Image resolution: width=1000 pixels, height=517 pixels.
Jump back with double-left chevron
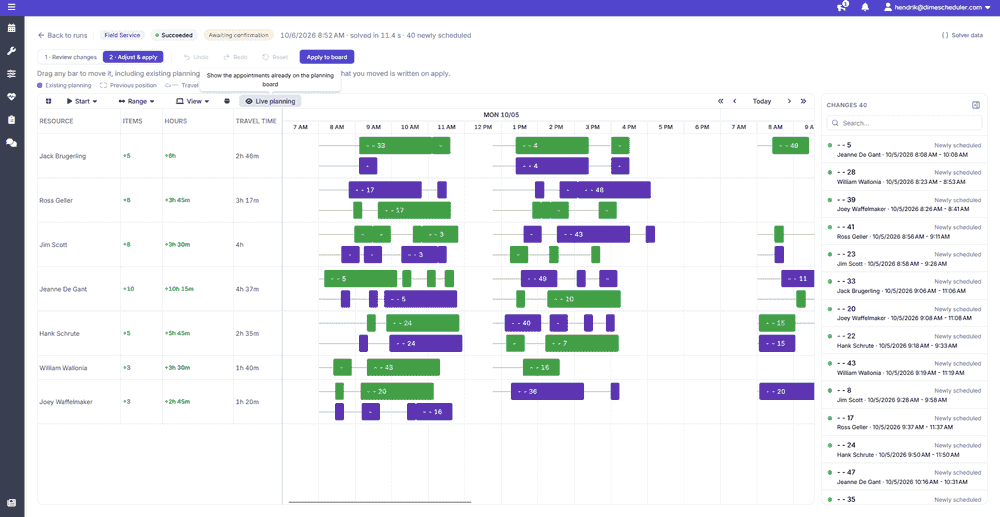721,101
